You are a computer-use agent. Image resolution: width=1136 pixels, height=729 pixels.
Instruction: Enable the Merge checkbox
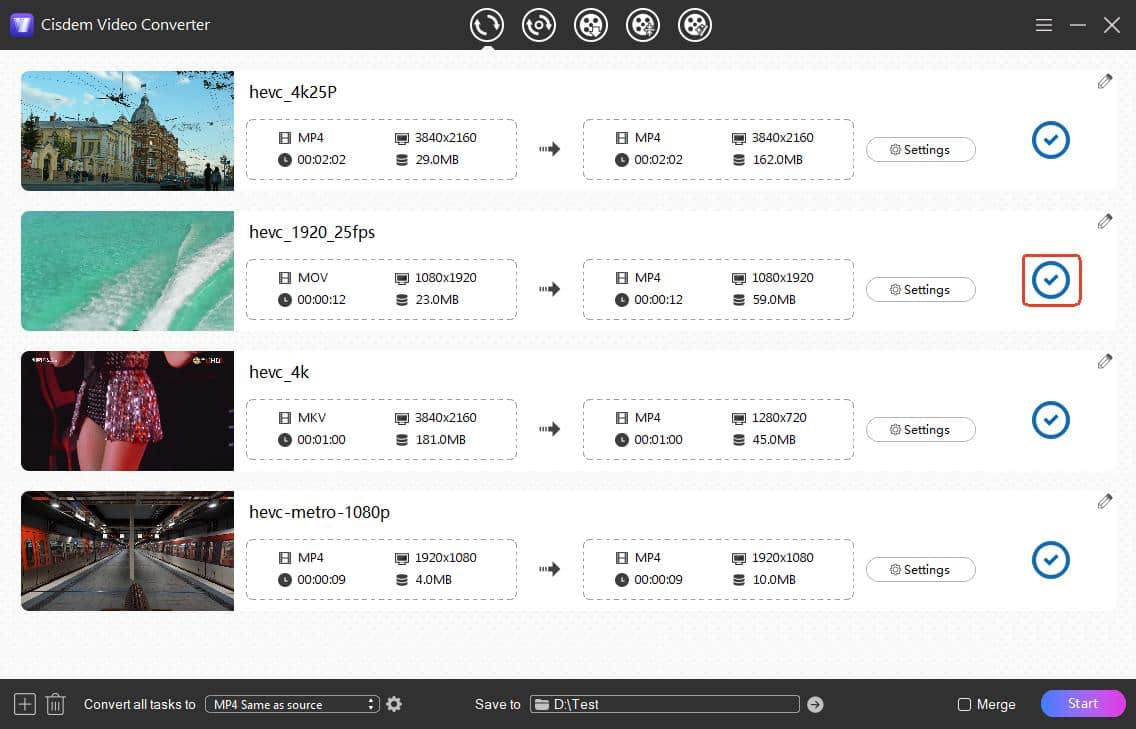(964, 704)
